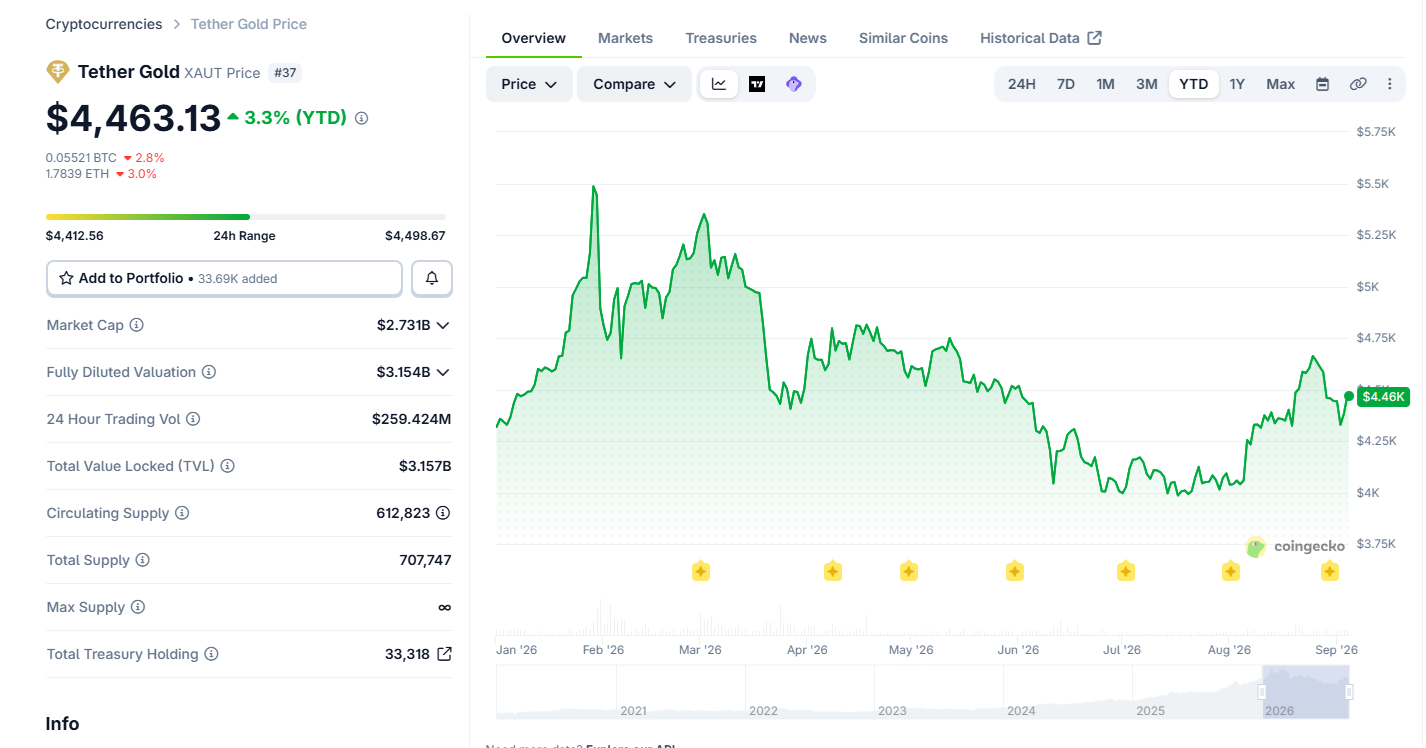Image resolution: width=1426 pixels, height=748 pixels.
Task: Select the Max time range
Action: point(1281,84)
